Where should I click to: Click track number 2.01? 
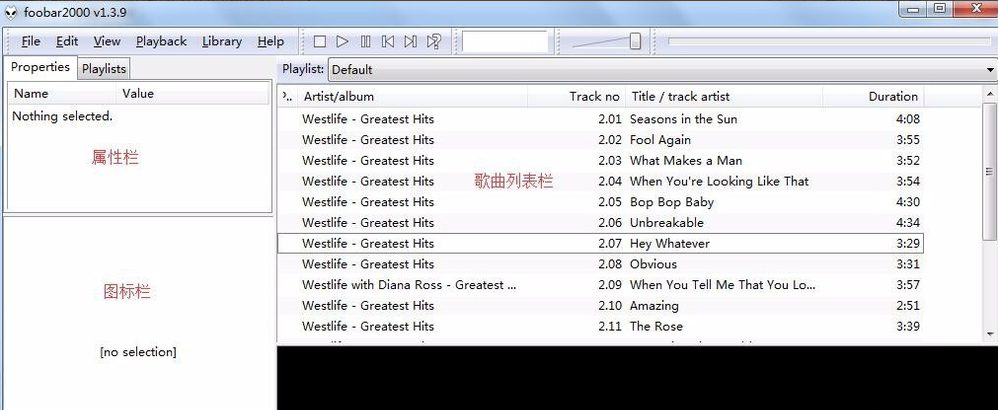pos(609,119)
